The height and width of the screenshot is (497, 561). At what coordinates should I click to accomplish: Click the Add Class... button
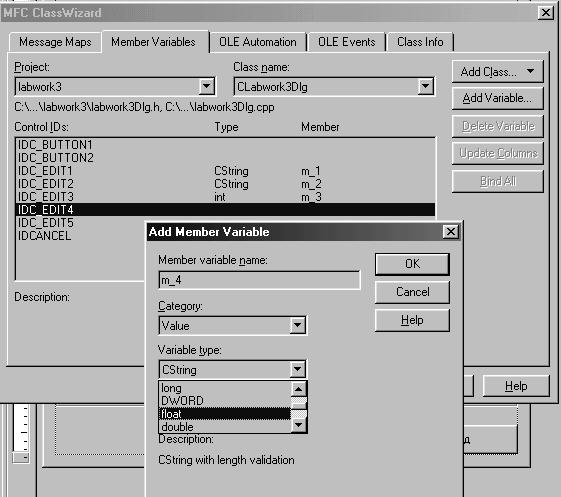(498, 72)
